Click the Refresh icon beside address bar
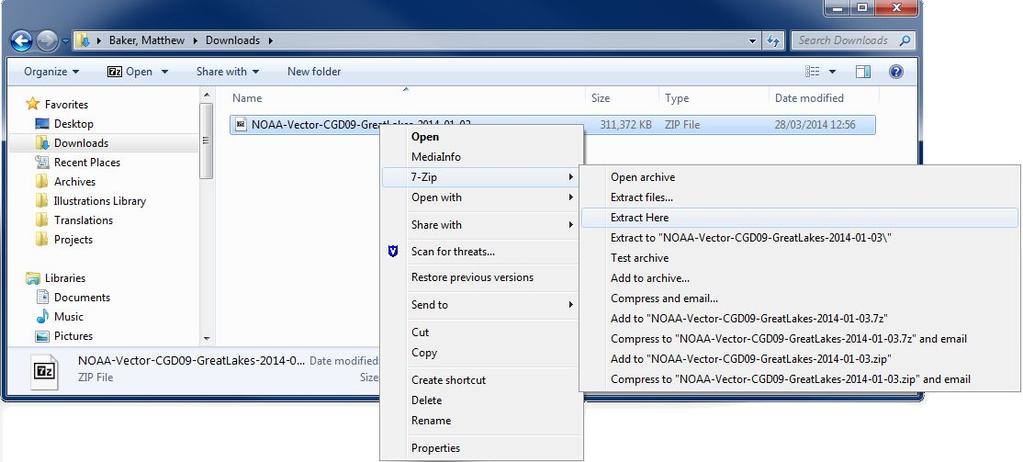The height and width of the screenshot is (462, 1023). [x=774, y=40]
